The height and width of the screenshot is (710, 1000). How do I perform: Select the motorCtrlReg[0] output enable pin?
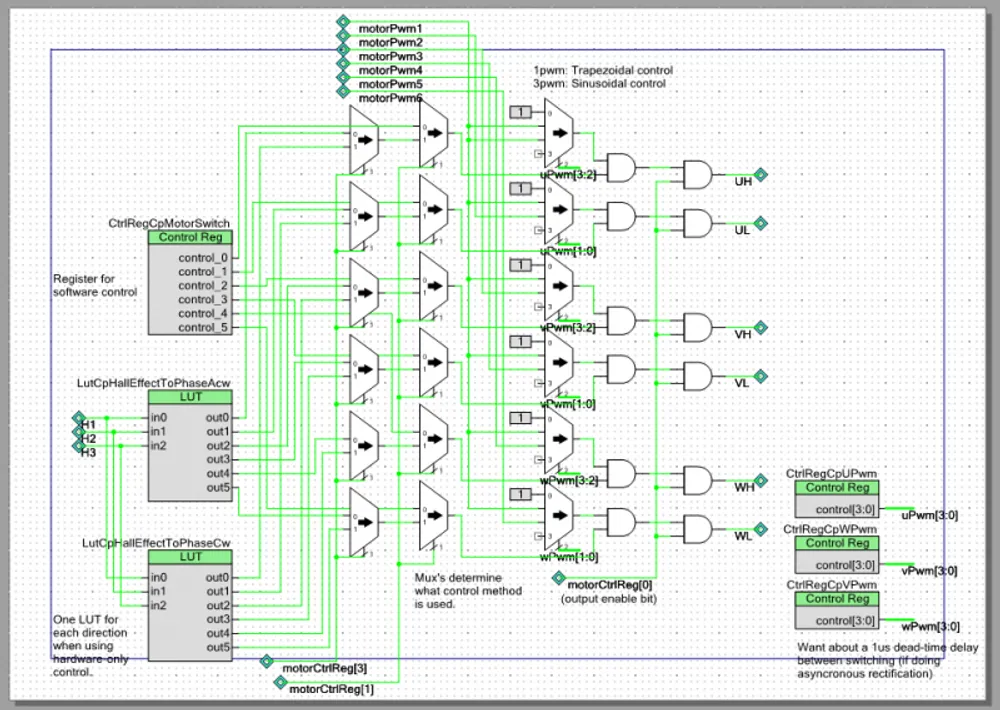click(x=558, y=578)
